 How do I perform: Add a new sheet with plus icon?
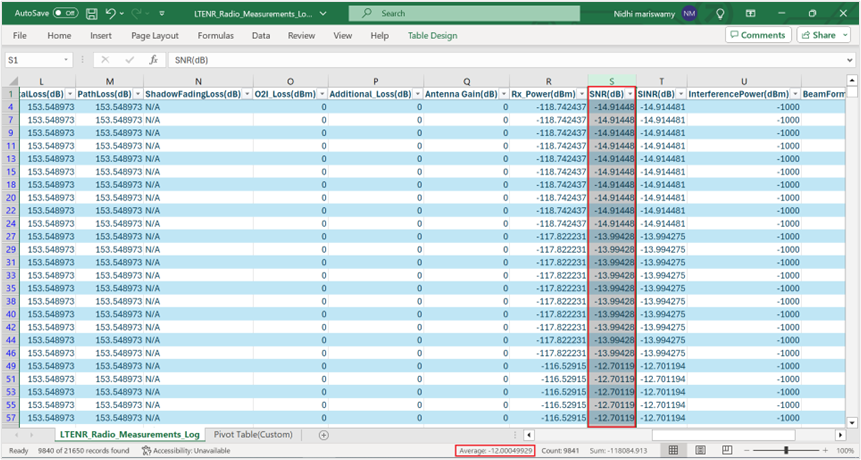coord(323,435)
